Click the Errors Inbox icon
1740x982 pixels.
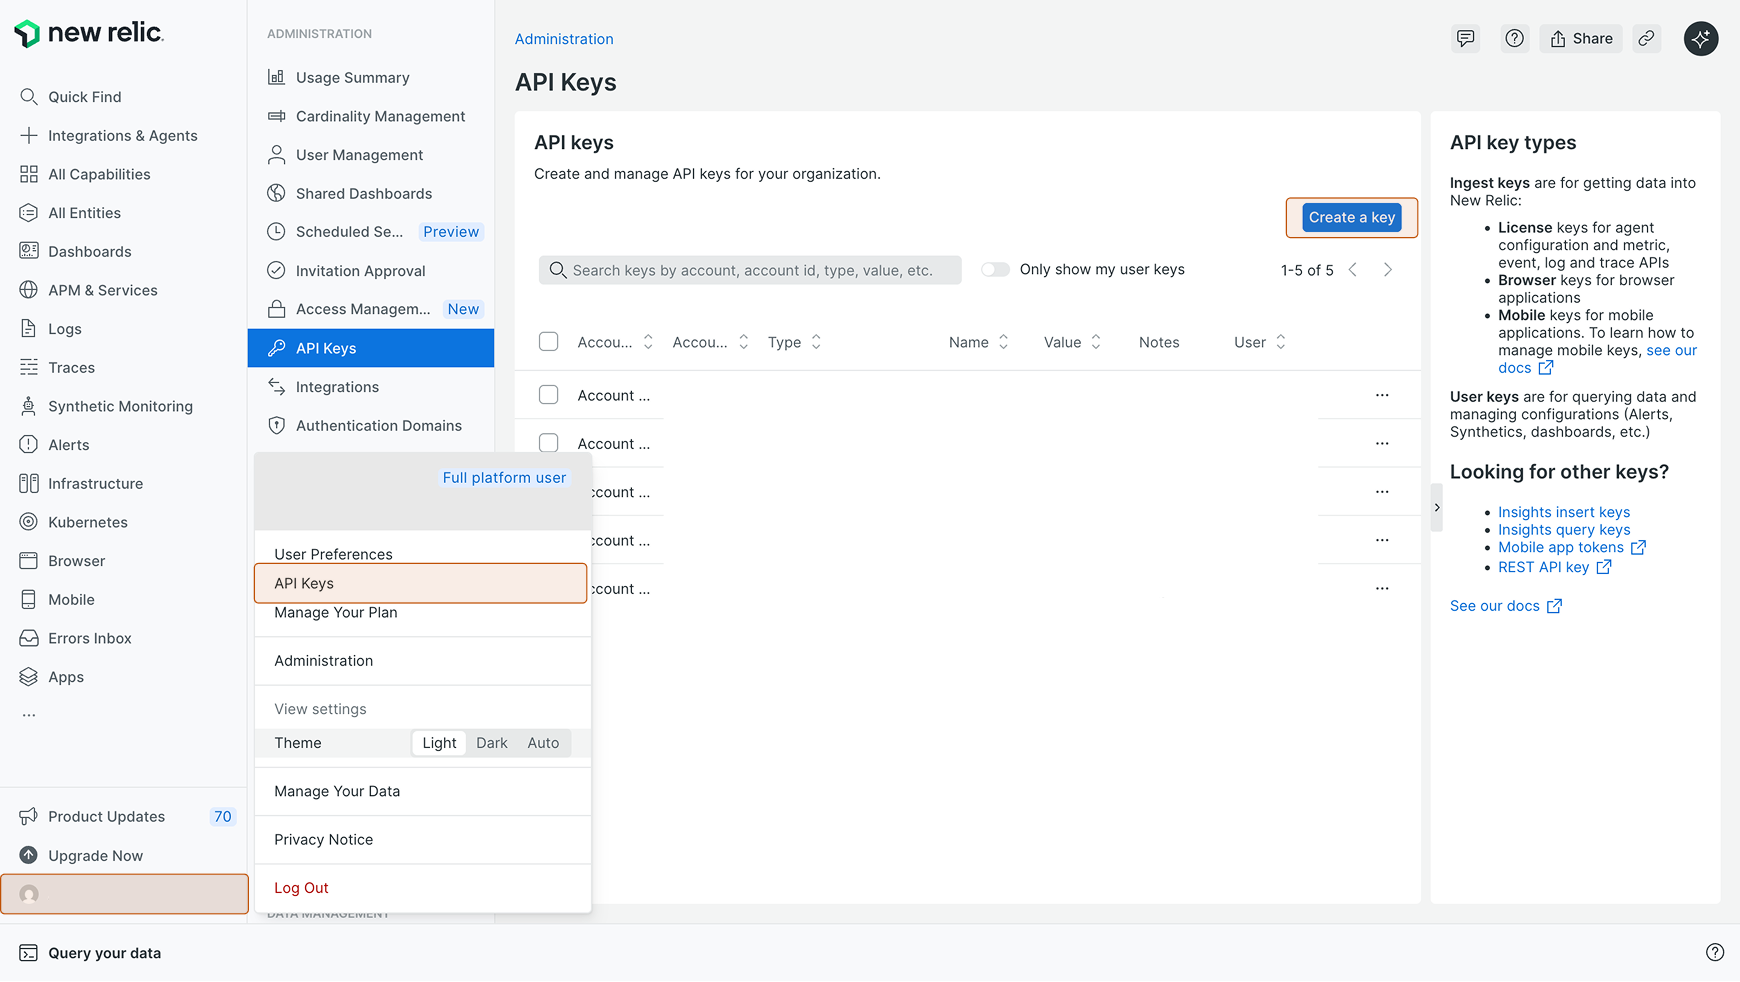click(x=29, y=638)
